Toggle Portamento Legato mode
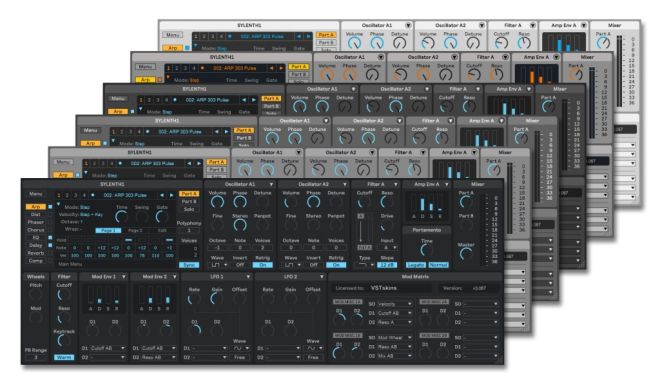Image resolution: width=660 pixels, height=385 pixels. tap(415, 265)
